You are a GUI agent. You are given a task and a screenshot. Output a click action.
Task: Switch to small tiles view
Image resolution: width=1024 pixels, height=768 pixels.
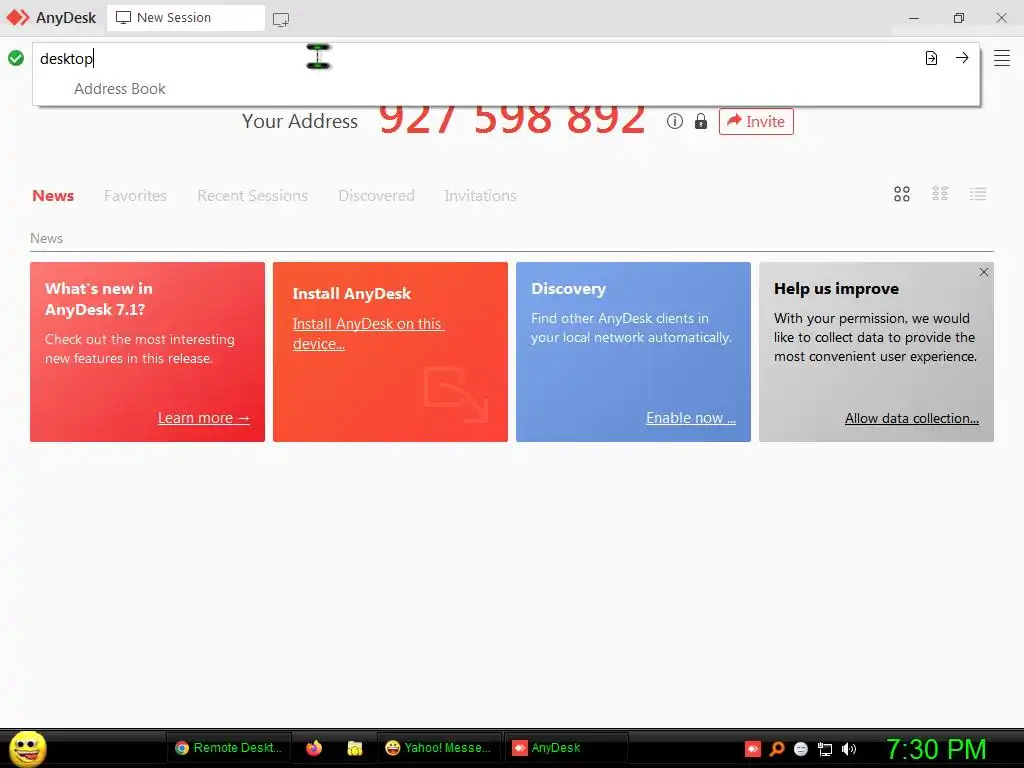940,193
